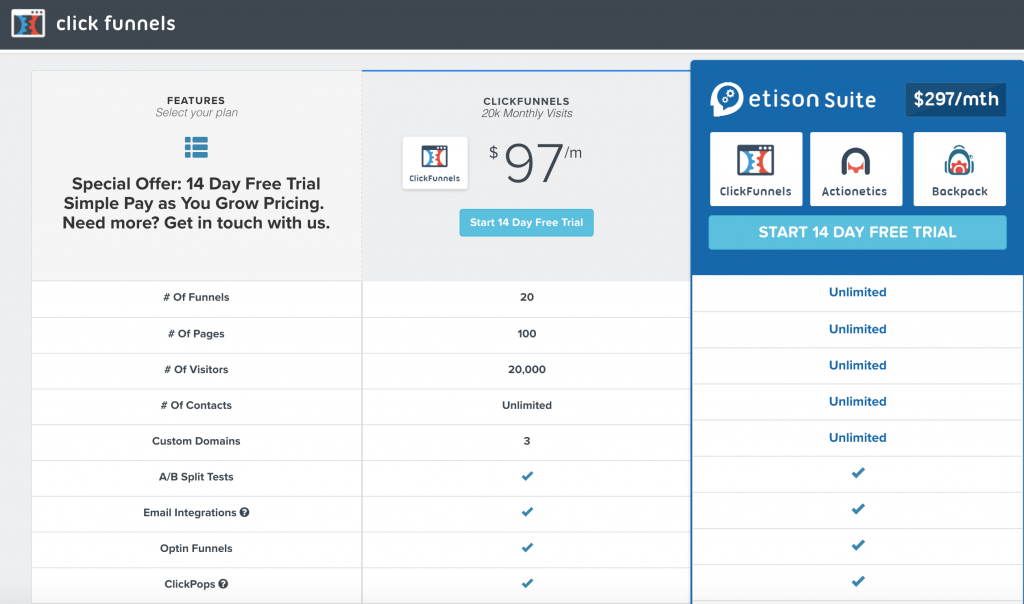
Task: Open the ClickFunnels tile in Etison Suite
Action: coord(755,169)
